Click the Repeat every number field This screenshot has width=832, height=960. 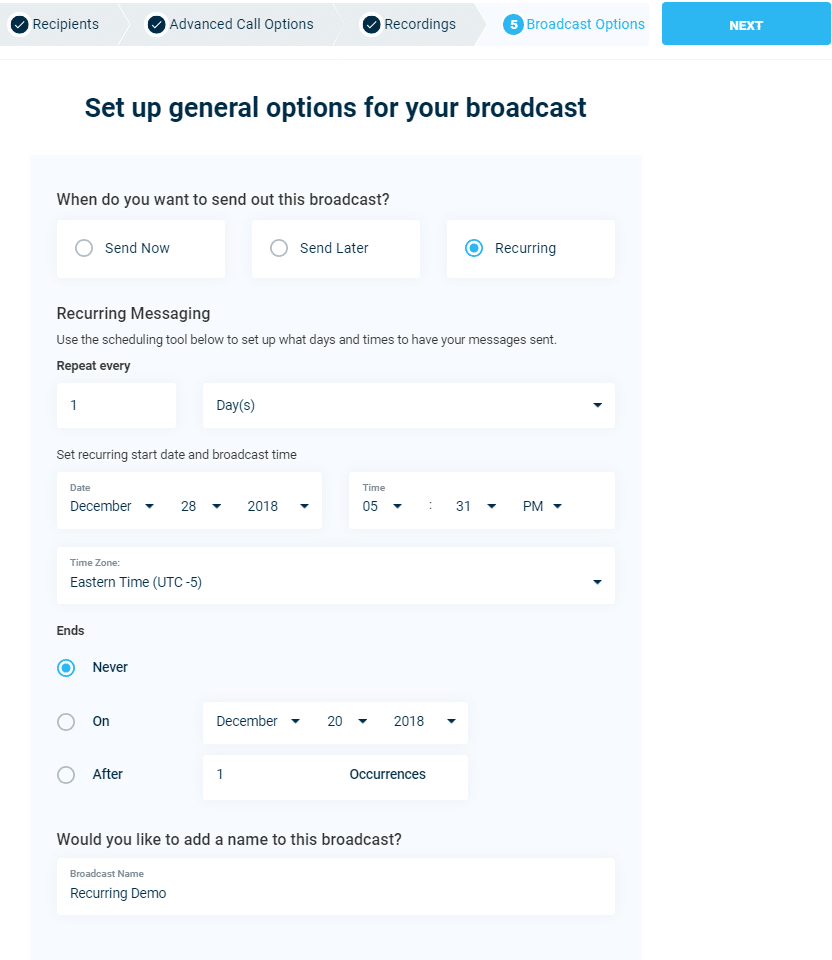[x=116, y=405]
